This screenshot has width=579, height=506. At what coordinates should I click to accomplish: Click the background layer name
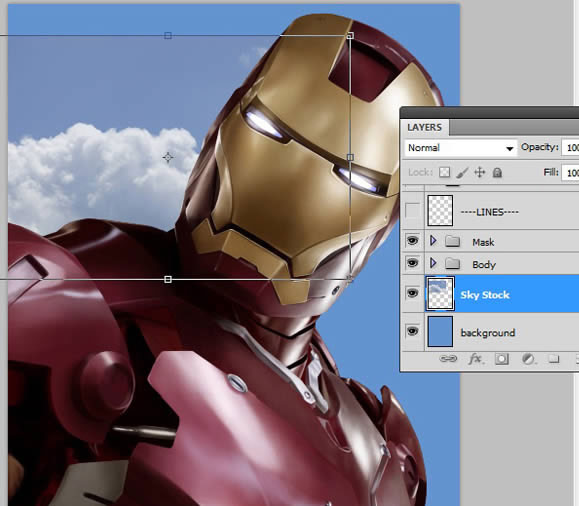pos(488,333)
